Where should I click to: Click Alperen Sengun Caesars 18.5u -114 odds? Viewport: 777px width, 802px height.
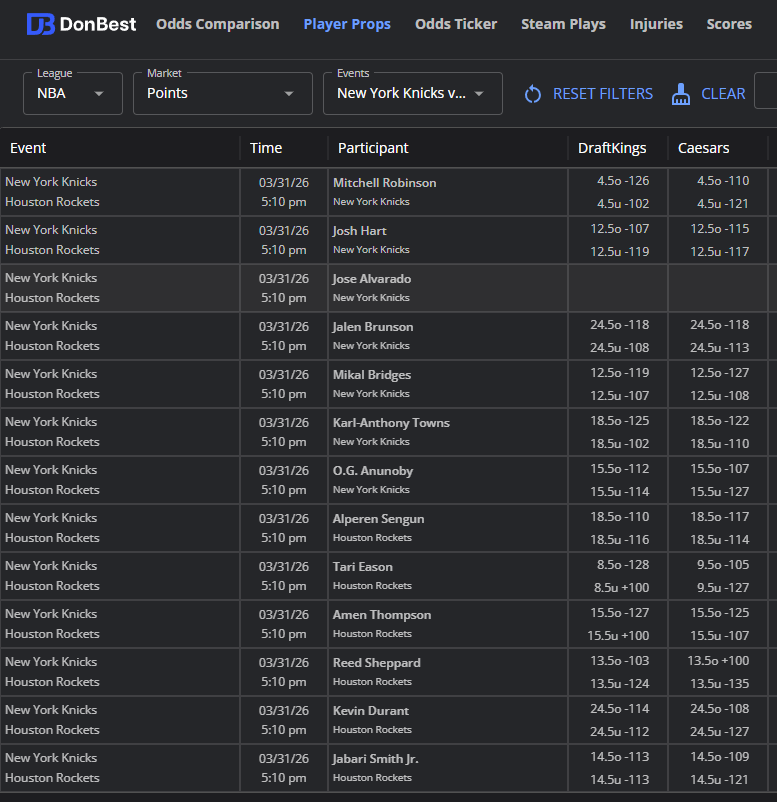(720, 540)
